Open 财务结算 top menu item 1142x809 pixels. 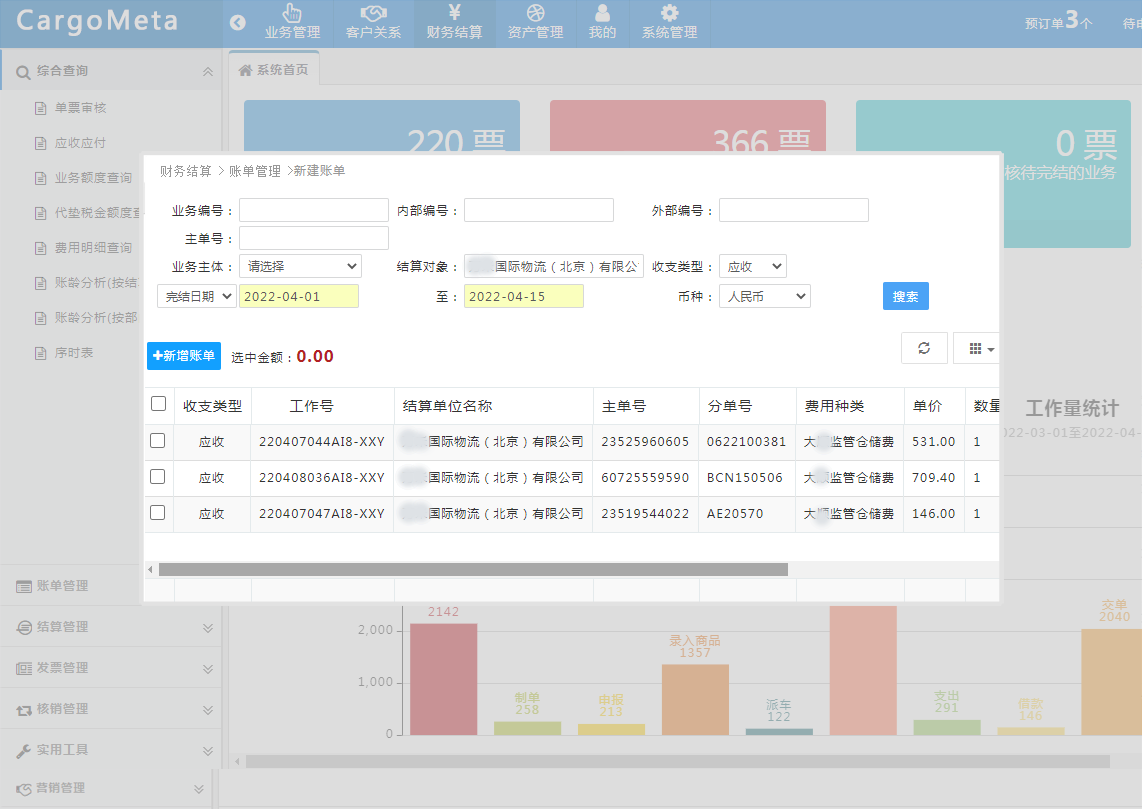454,22
